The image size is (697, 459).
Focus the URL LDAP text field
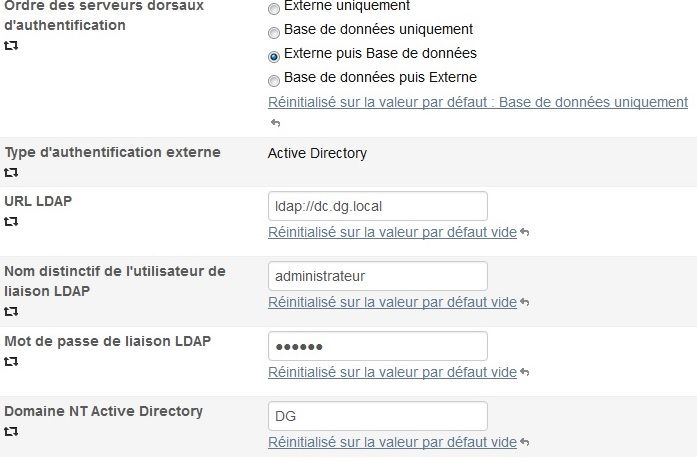tap(377, 206)
